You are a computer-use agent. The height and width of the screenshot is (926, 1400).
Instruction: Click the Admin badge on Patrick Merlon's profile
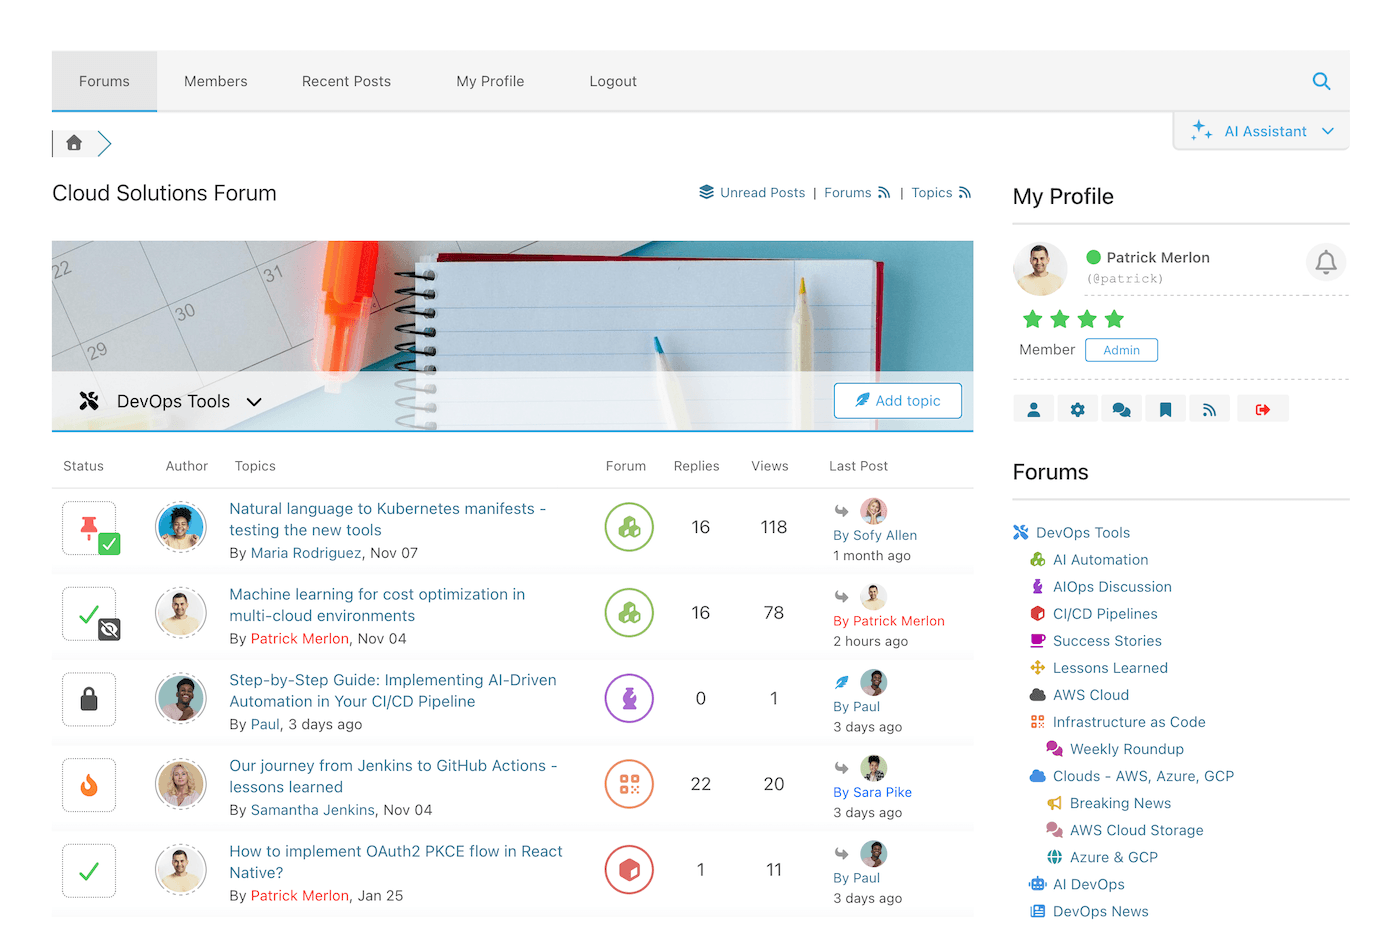coord(1121,349)
